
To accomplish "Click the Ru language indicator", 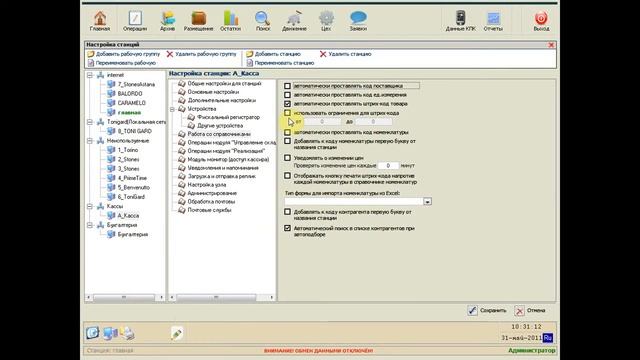I will click(x=548, y=338).
